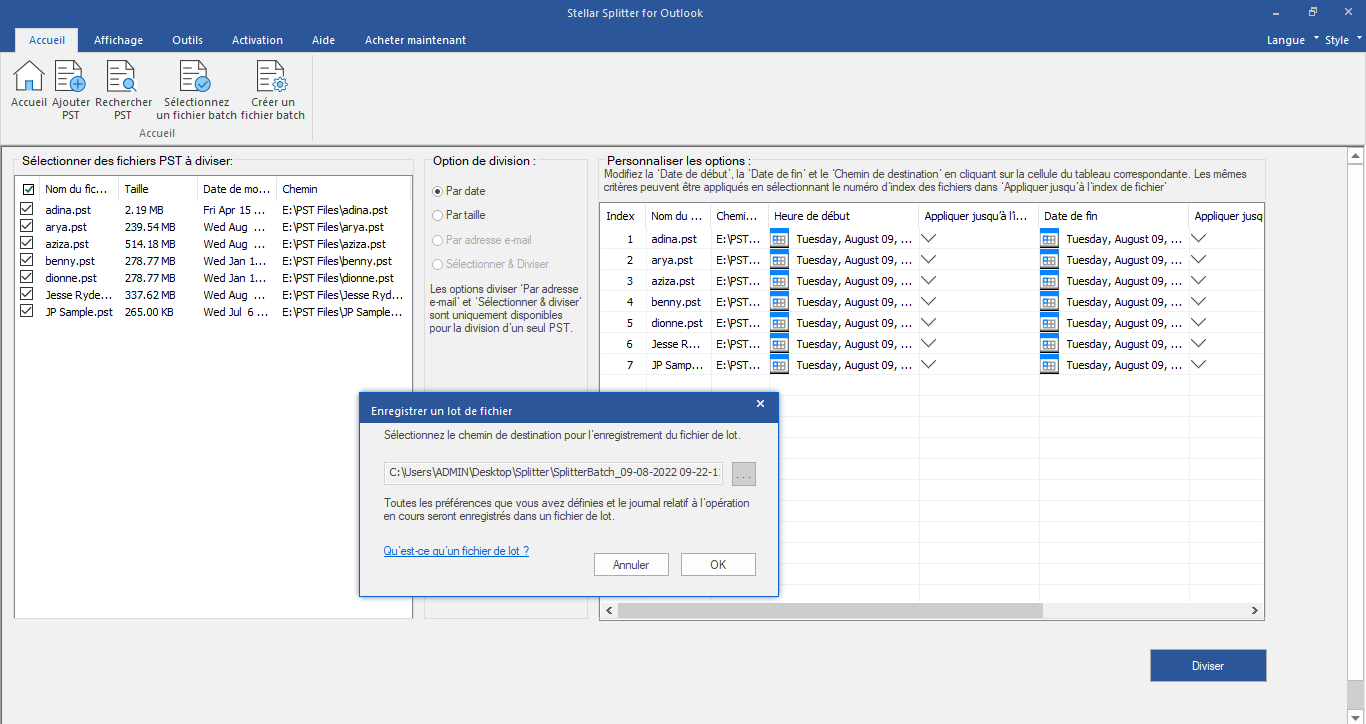Uncheck the dionne.pst checkbox
Image resolution: width=1366 pixels, height=724 pixels.
[27, 277]
